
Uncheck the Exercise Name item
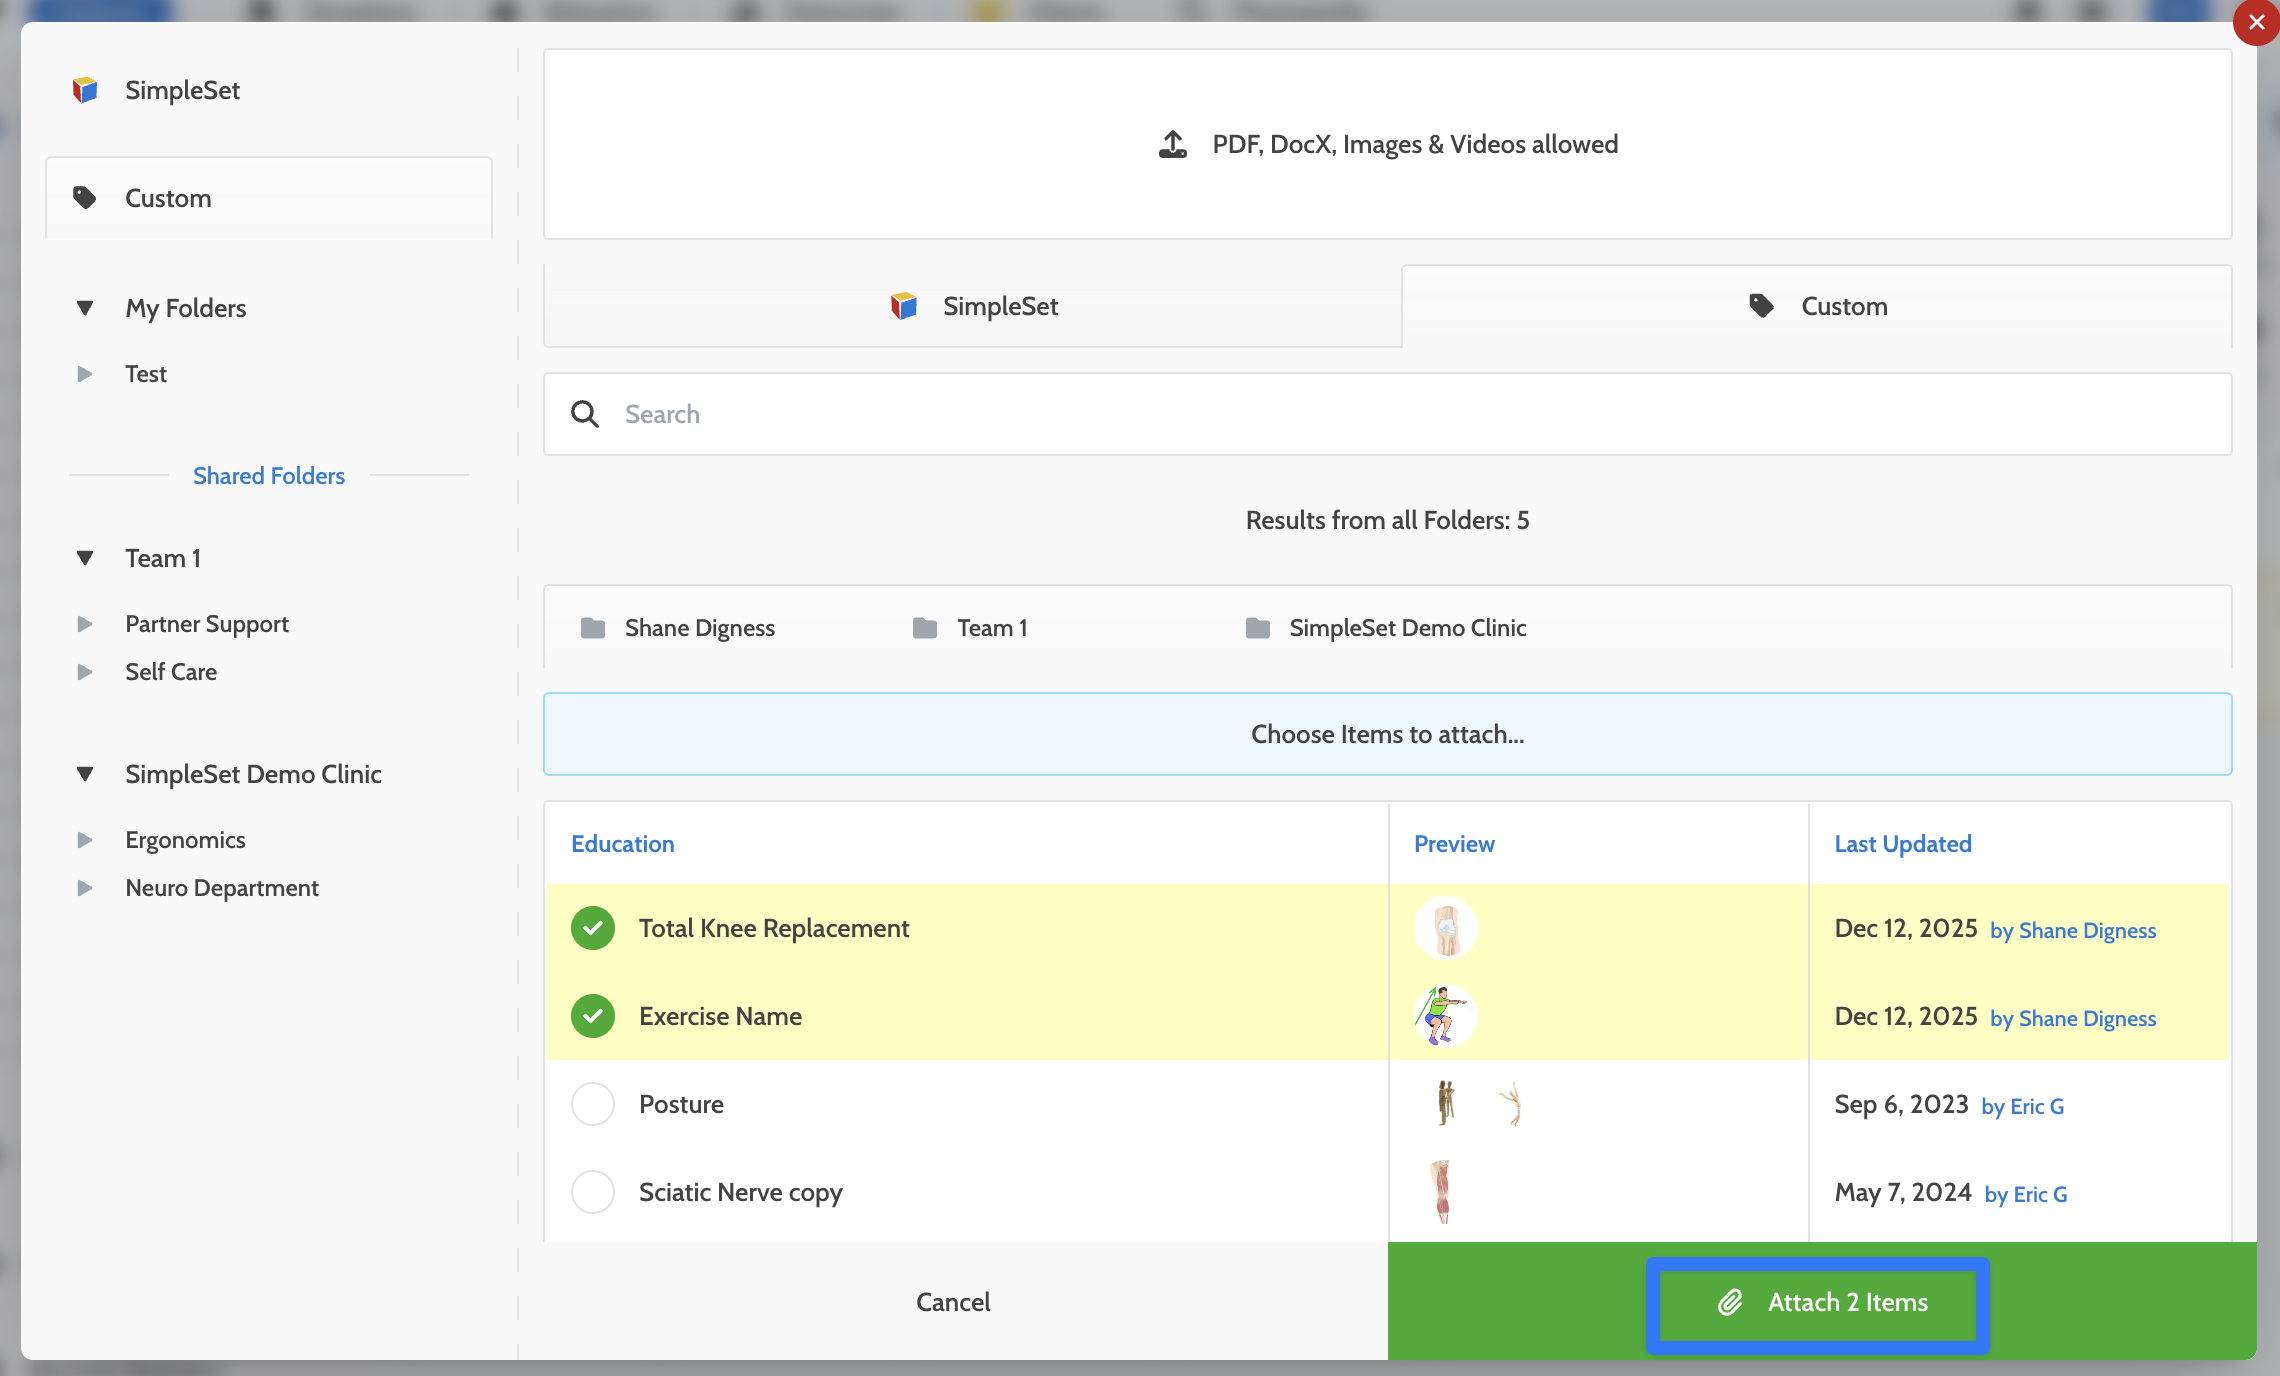click(x=593, y=1016)
